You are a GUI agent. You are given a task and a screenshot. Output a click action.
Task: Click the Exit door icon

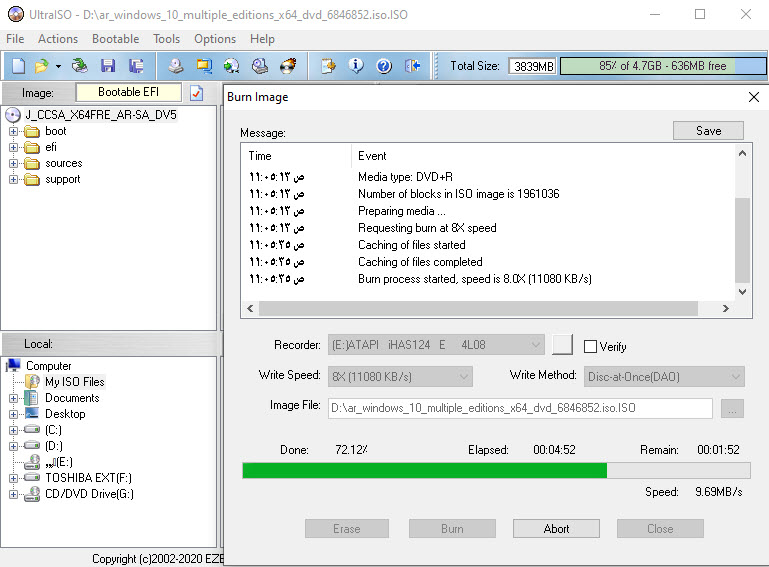[412, 66]
